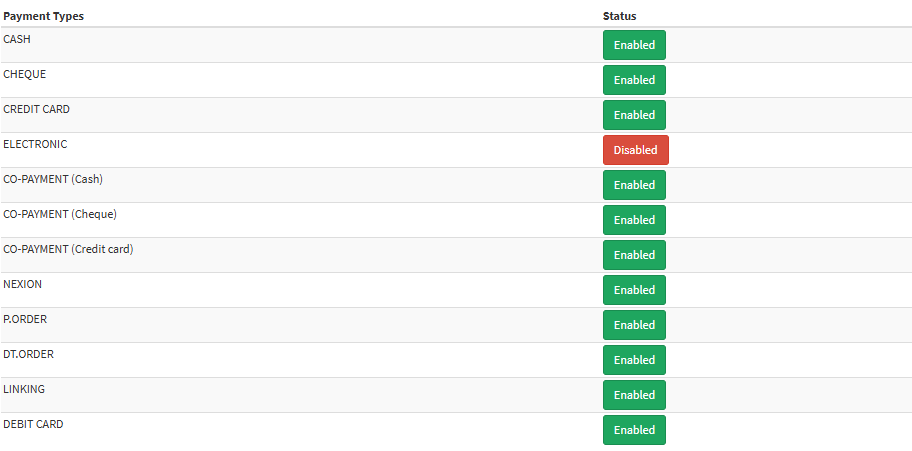Click the LINKING row label

coord(24,389)
